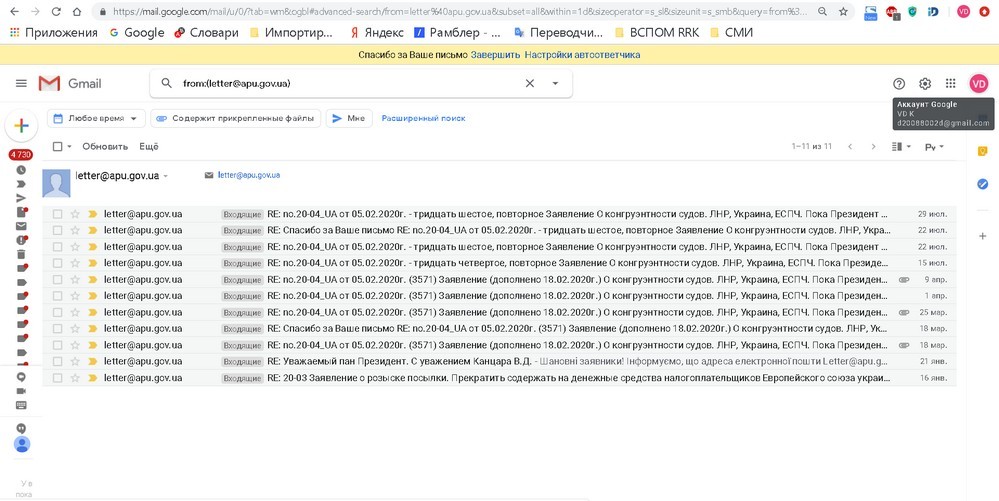This screenshot has width=999, height=501.
Task: Star the message dated 16 янв.
Action: coord(75,378)
